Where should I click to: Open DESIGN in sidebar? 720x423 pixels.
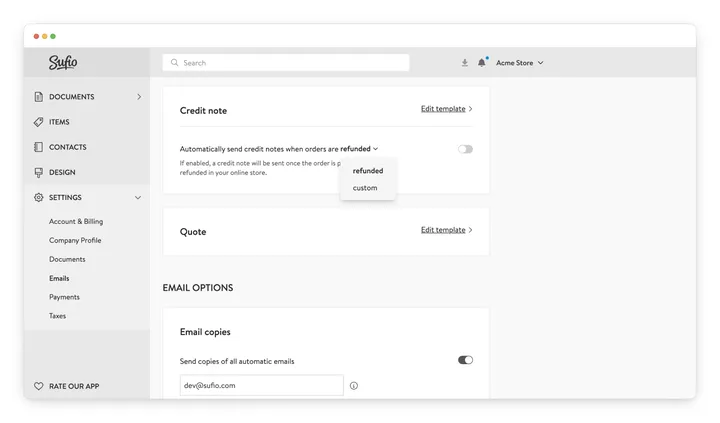[62, 172]
